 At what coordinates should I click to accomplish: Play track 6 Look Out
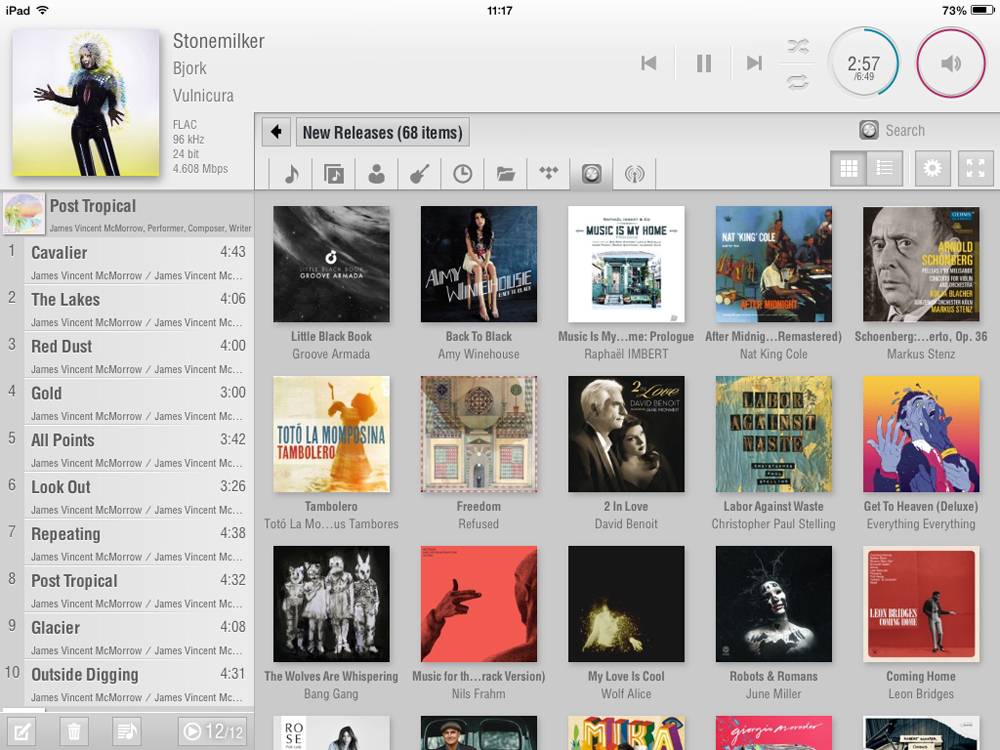point(128,496)
